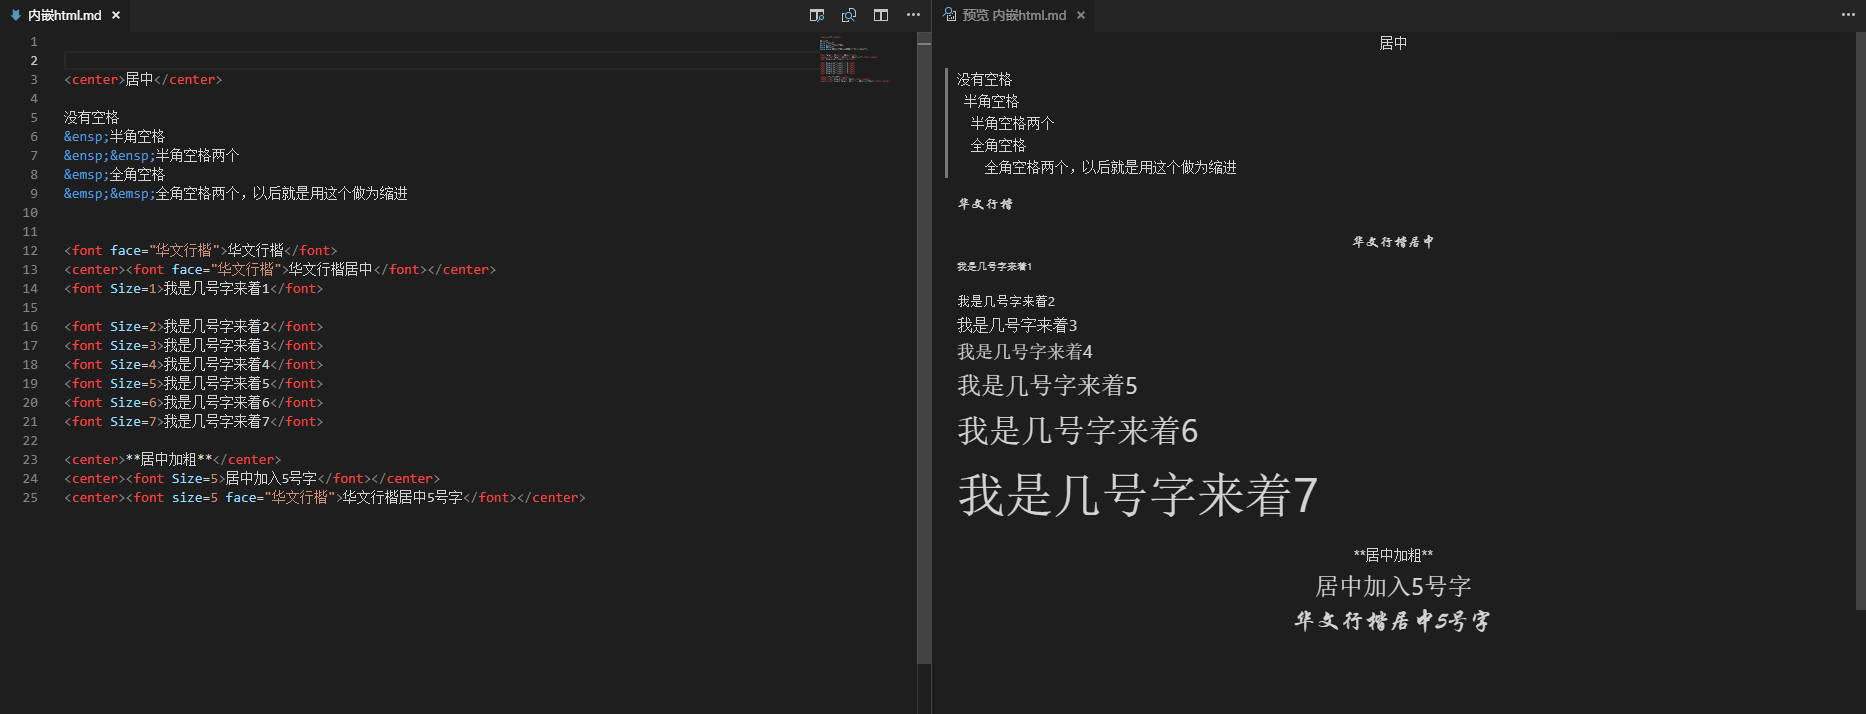Click 全角空格两个 line in the preview
The height and width of the screenshot is (714, 1866).
coord(1110,167)
